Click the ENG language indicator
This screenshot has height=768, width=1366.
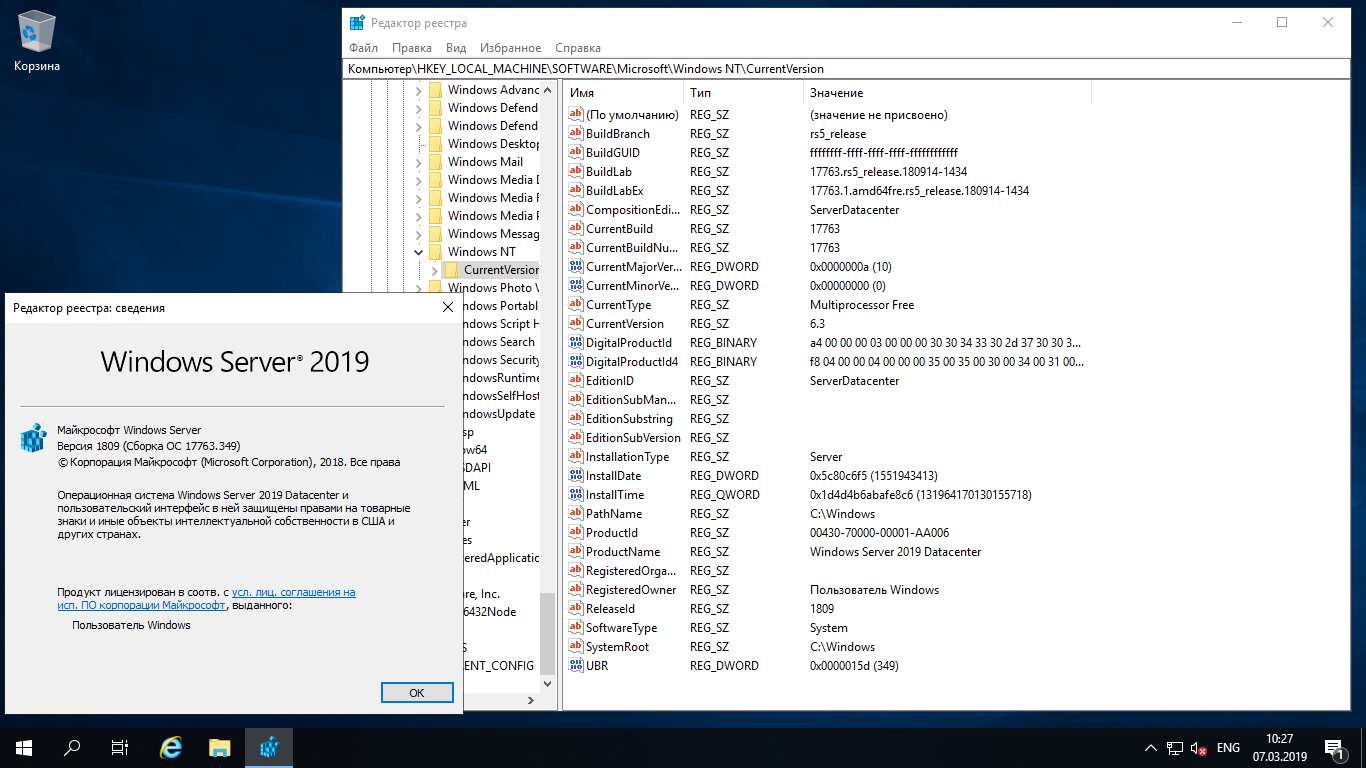click(1229, 748)
